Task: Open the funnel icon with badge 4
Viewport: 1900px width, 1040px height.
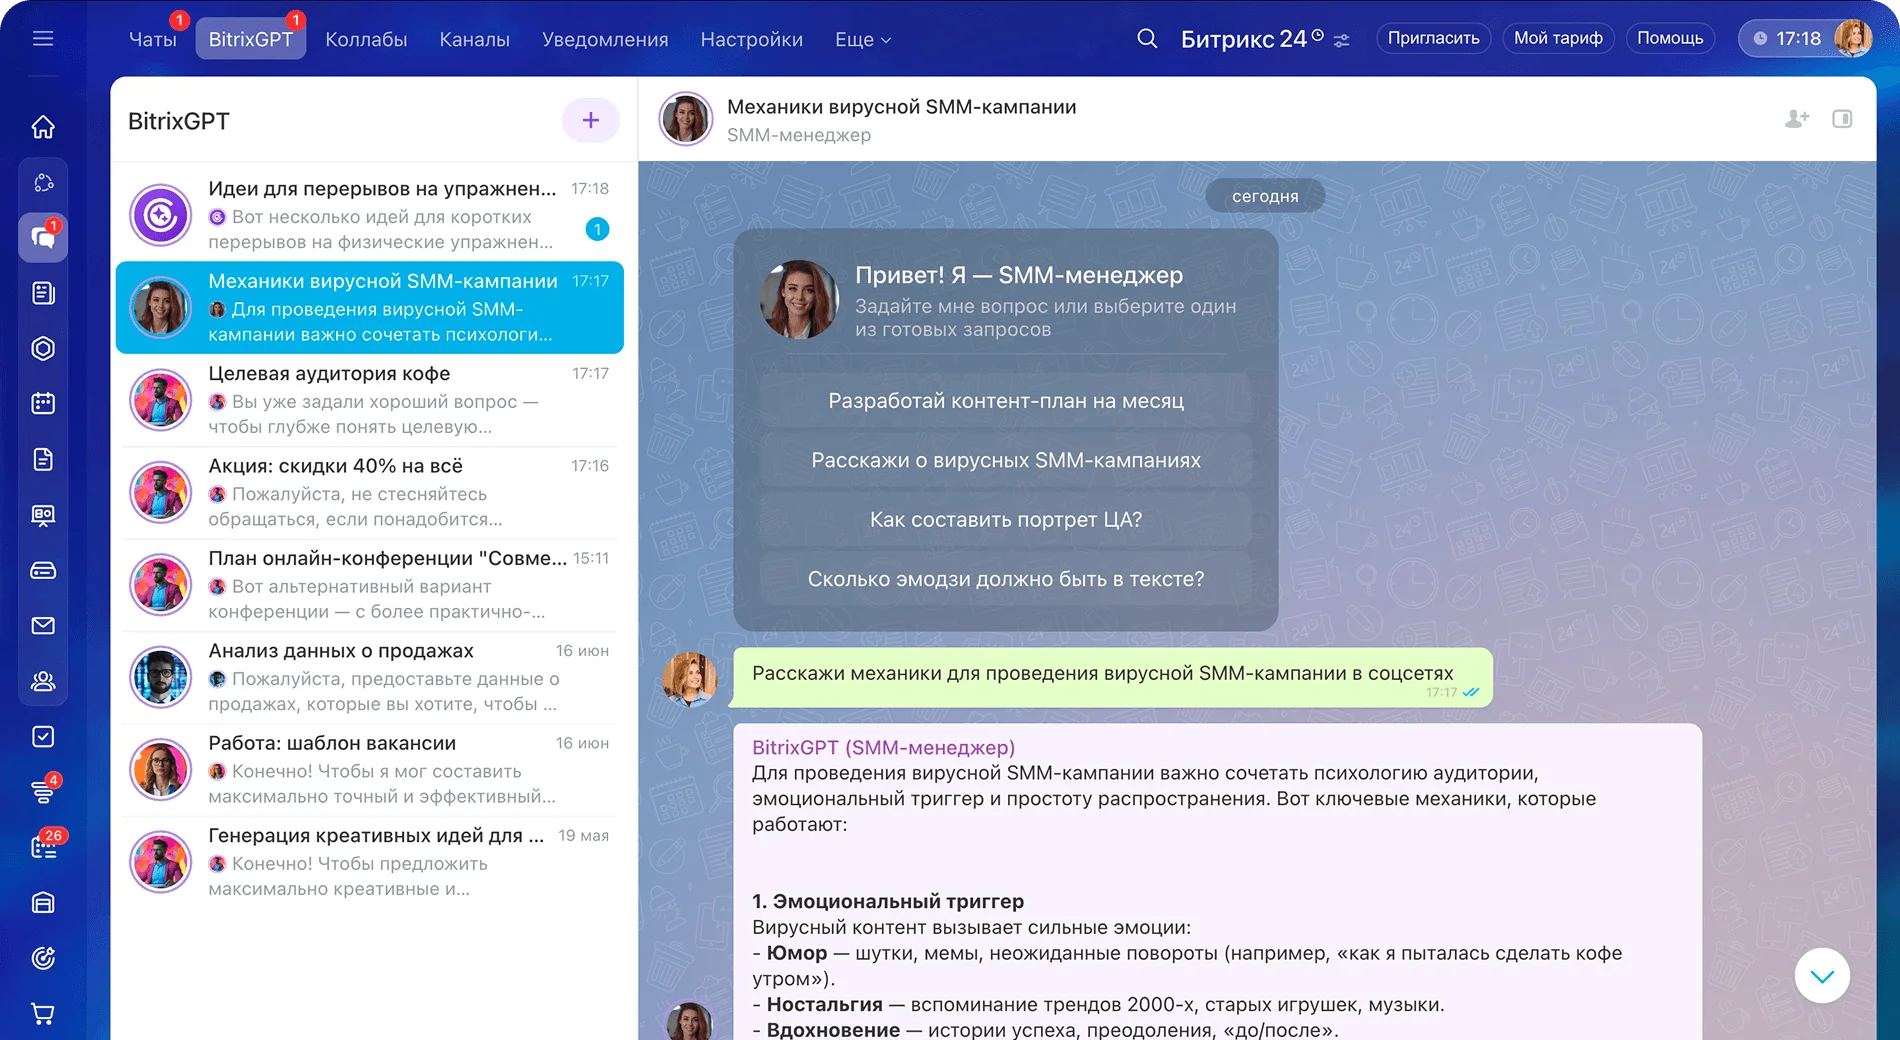Action: pos(43,792)
